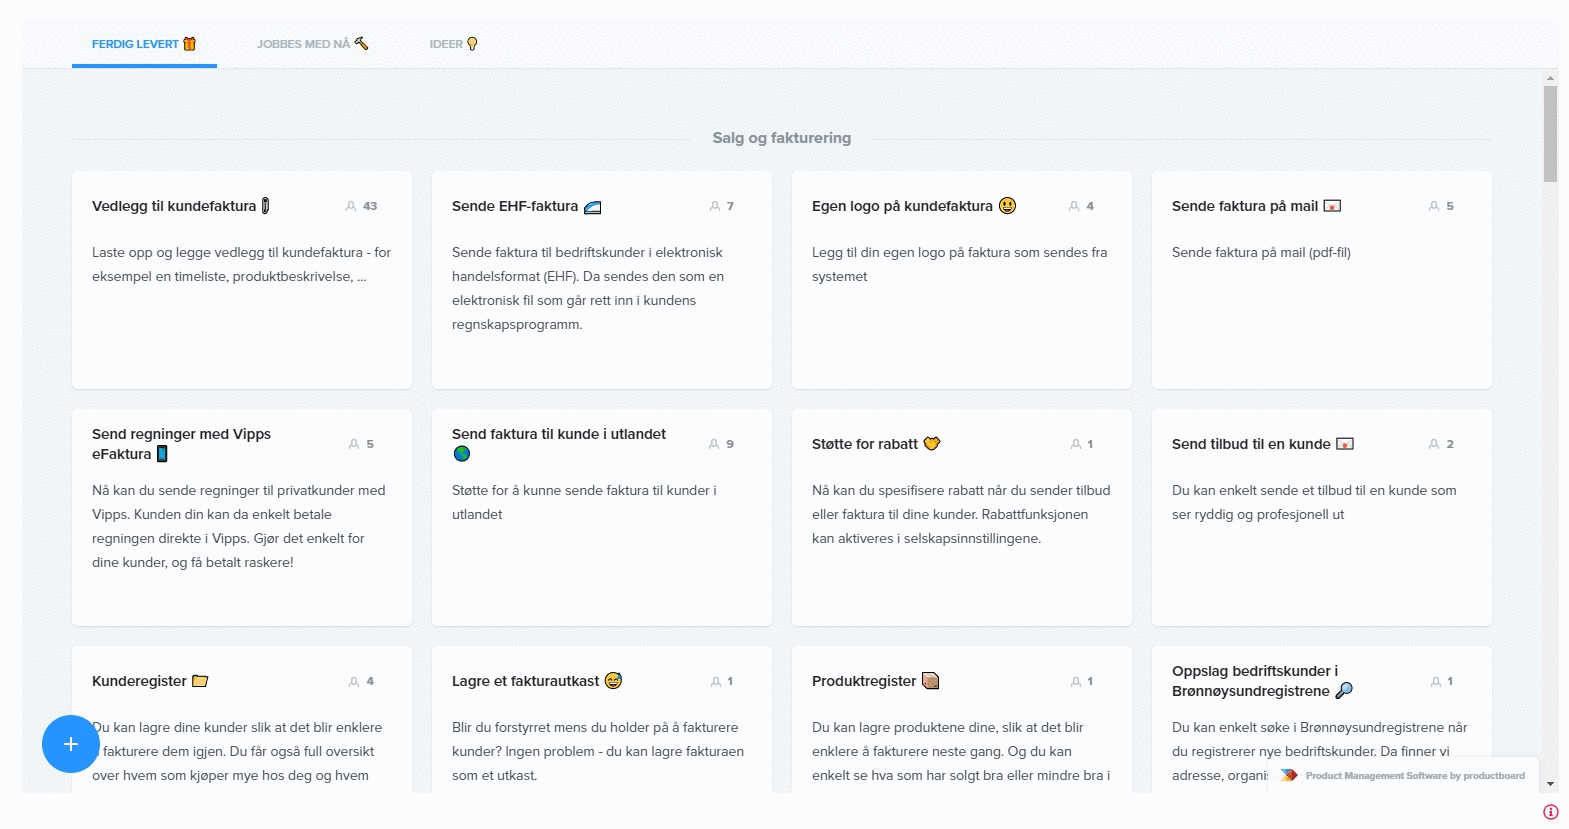Click the blue plus floating button

[70, 744]
